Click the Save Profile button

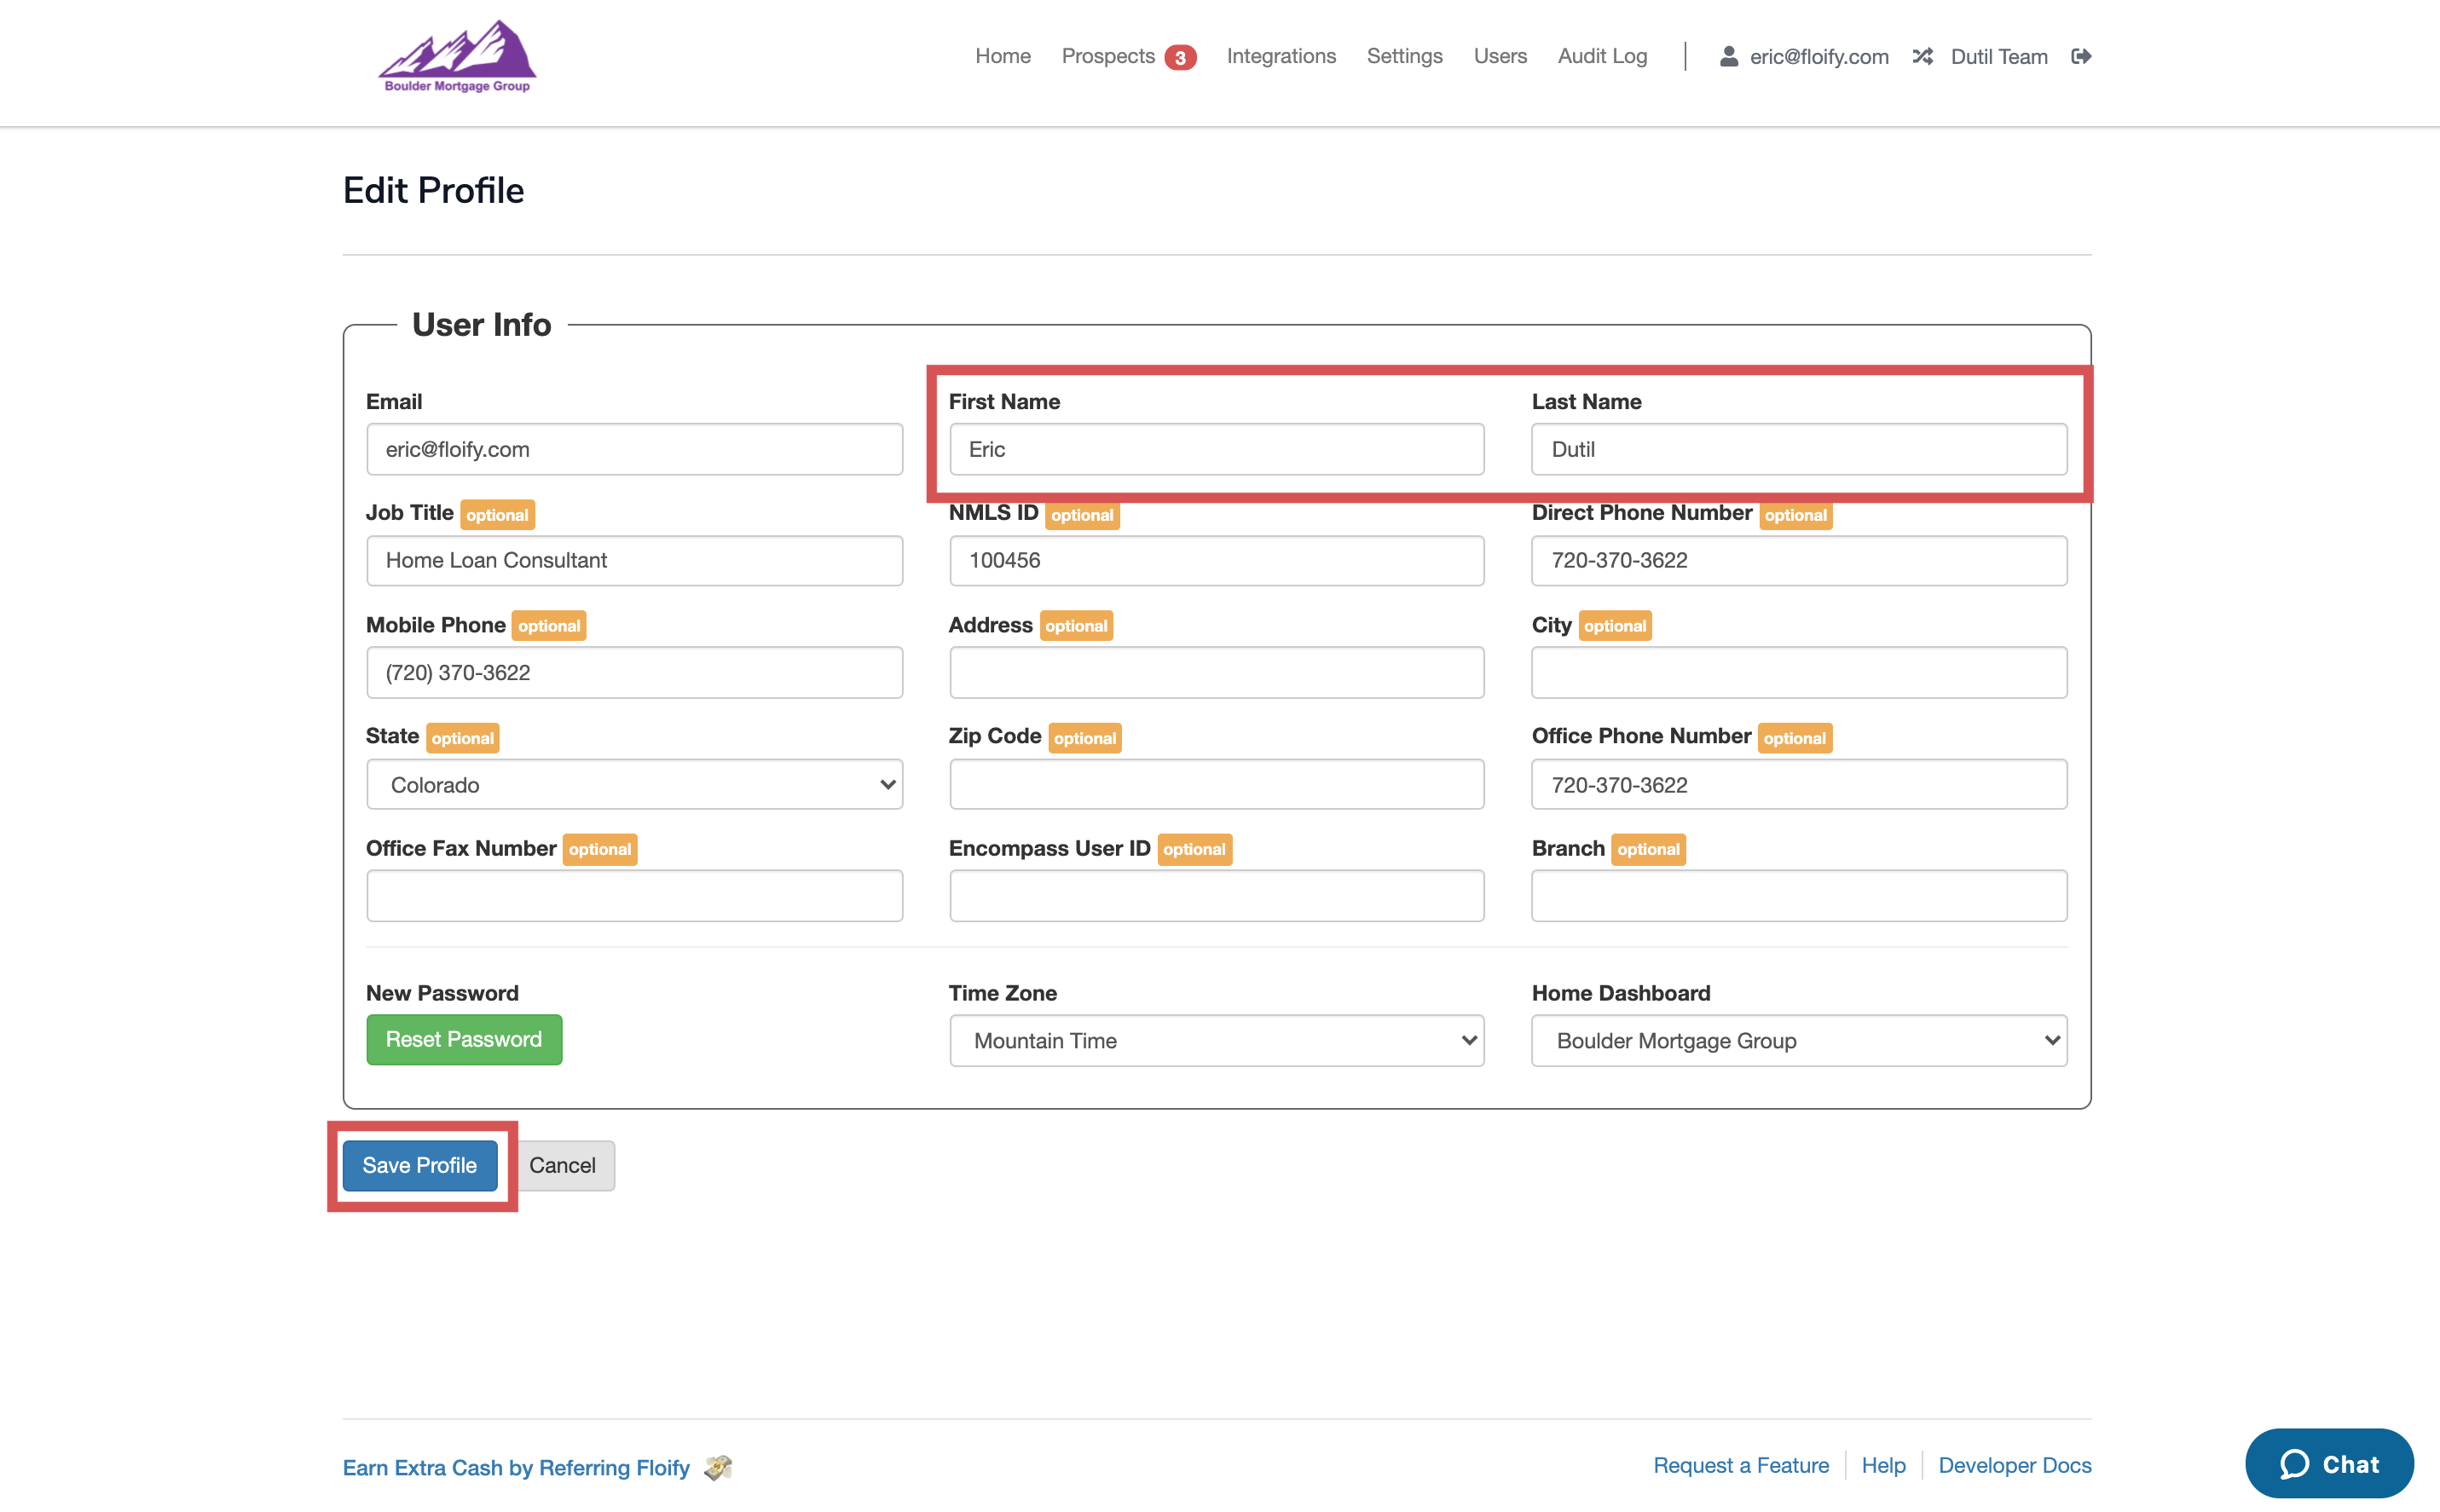(419, 1165)
